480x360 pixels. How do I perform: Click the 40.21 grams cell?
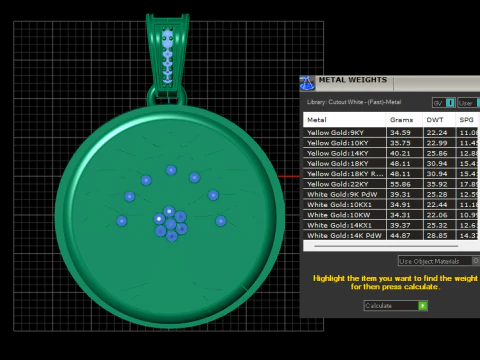(x=404, y=153)
